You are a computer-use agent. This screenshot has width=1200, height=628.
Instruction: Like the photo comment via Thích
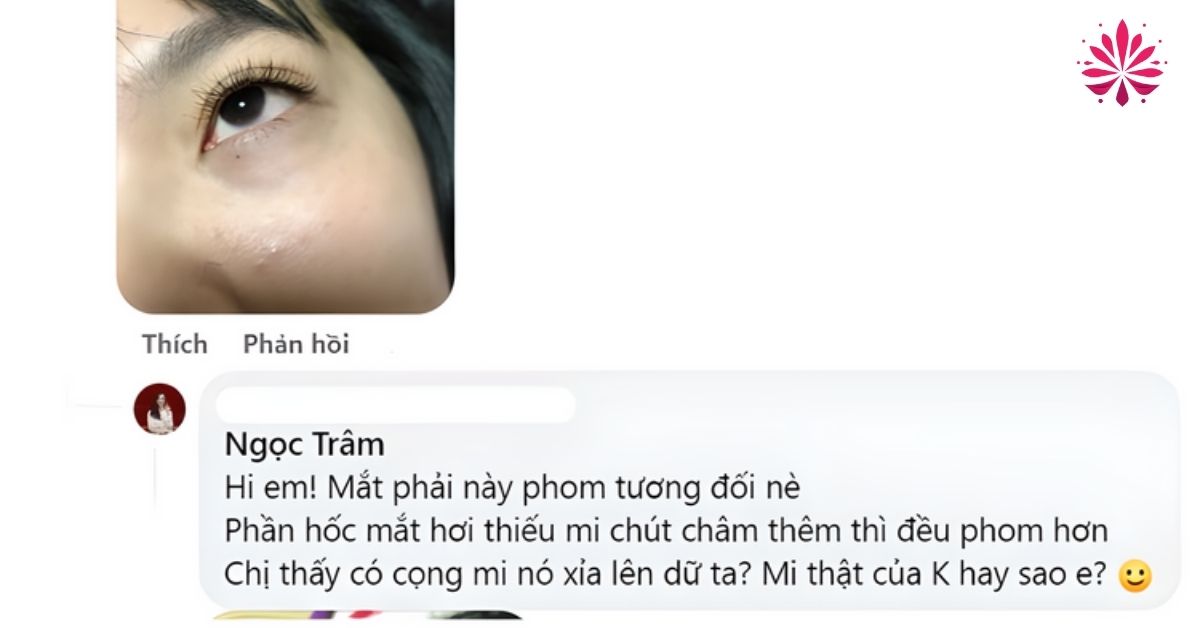pos(175,344)
